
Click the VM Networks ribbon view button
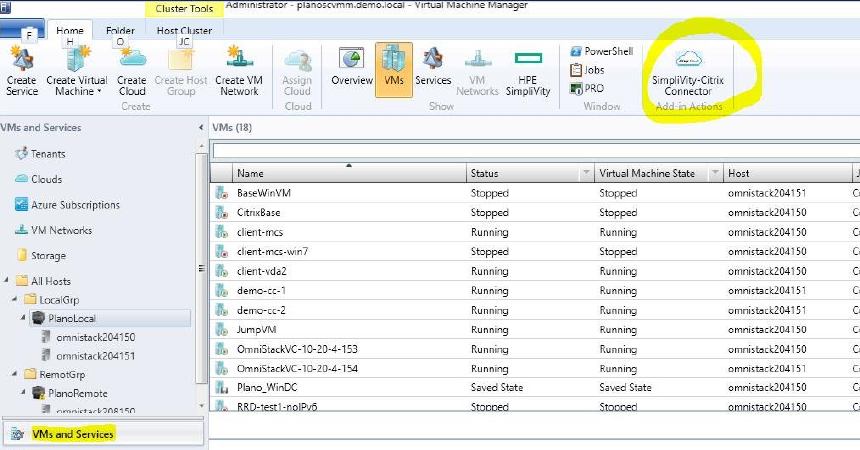(477, 72)
